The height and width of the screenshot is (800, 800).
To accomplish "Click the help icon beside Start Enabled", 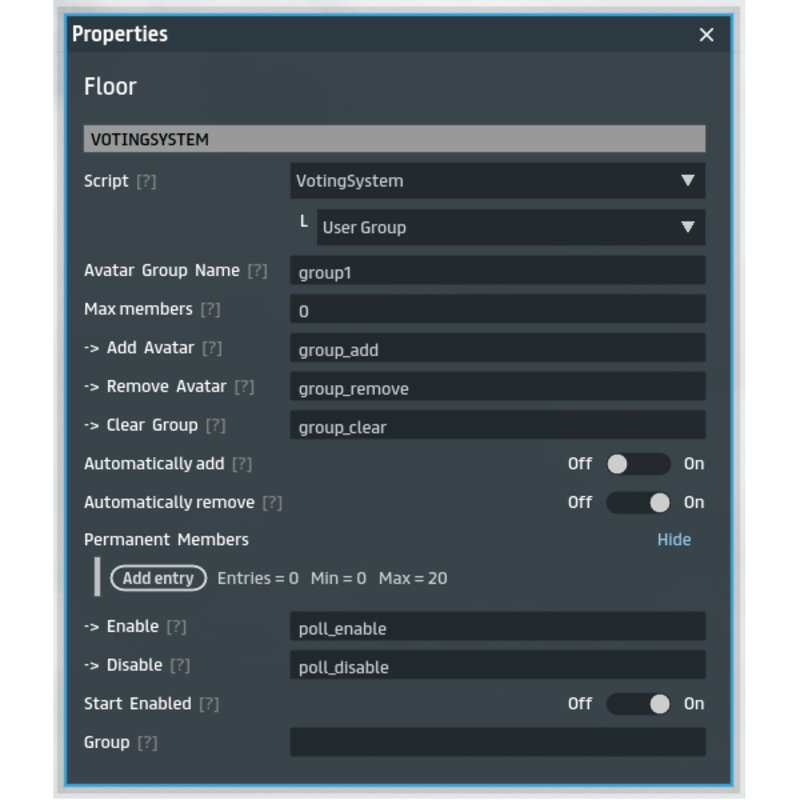I will 208,704.
